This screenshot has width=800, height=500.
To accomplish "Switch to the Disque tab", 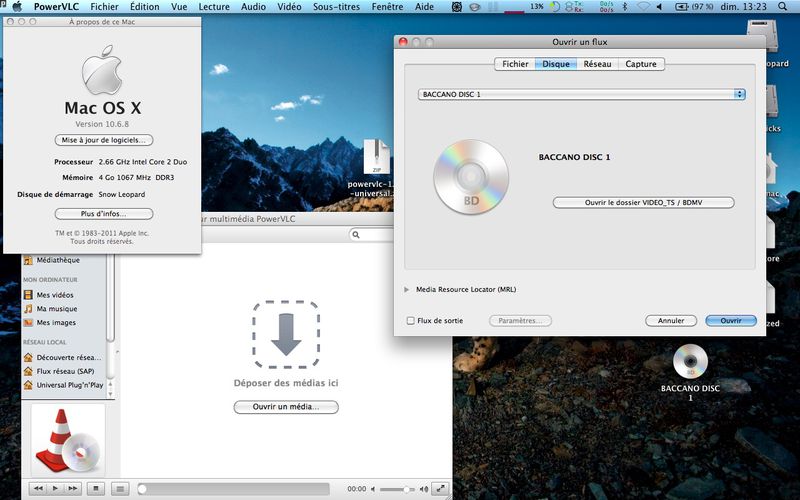I will (556, 64).
